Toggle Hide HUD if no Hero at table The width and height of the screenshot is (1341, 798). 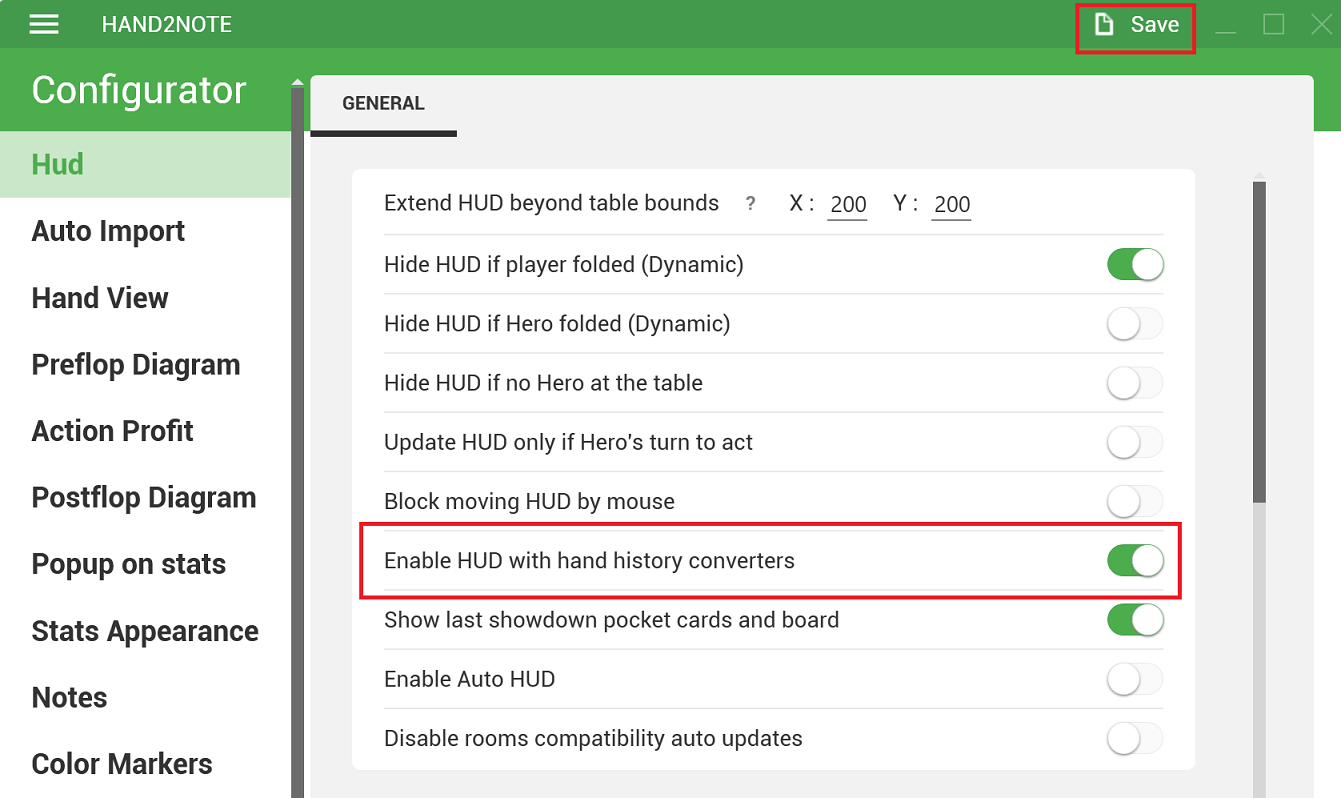tap(1135, 383)
